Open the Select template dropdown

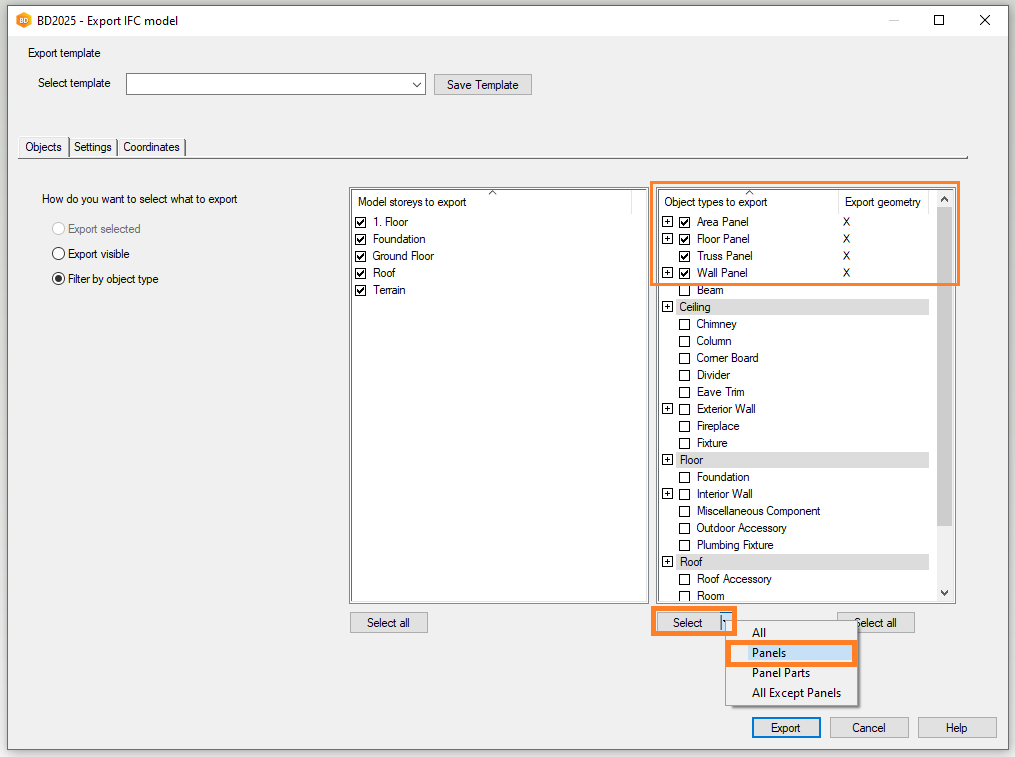417,85
